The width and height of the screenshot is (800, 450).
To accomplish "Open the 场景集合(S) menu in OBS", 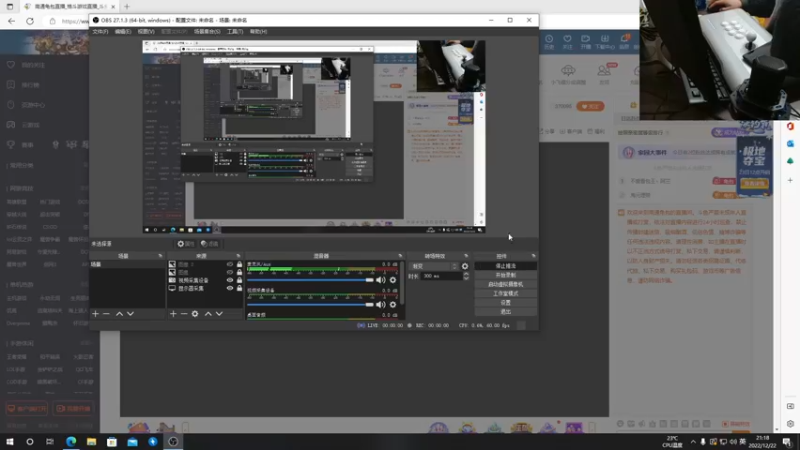I will tap(207, 32).
